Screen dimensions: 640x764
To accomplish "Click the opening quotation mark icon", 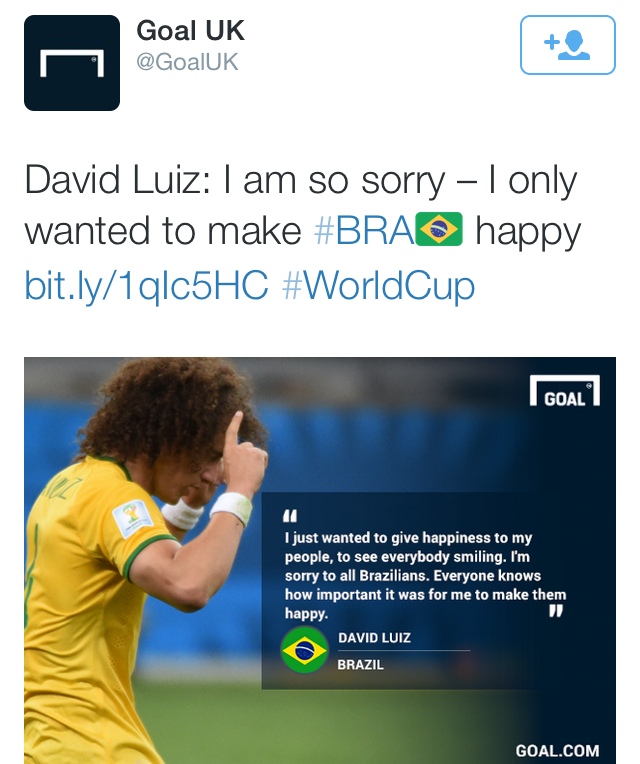I will pyautogui.click(x=290, y=516).
